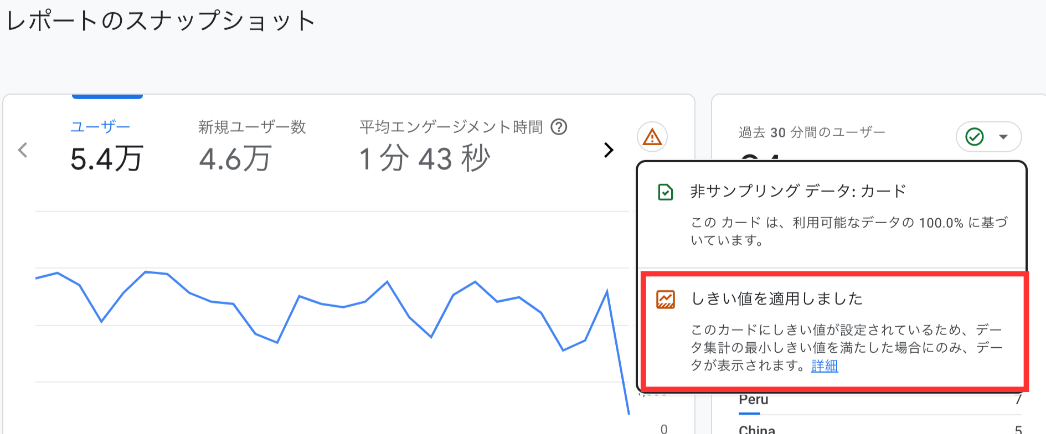Image resolution: width=1046 pixels, height=434 pixels.
Task: Click the orange warning triangle icon
Action: coord(652,137)
